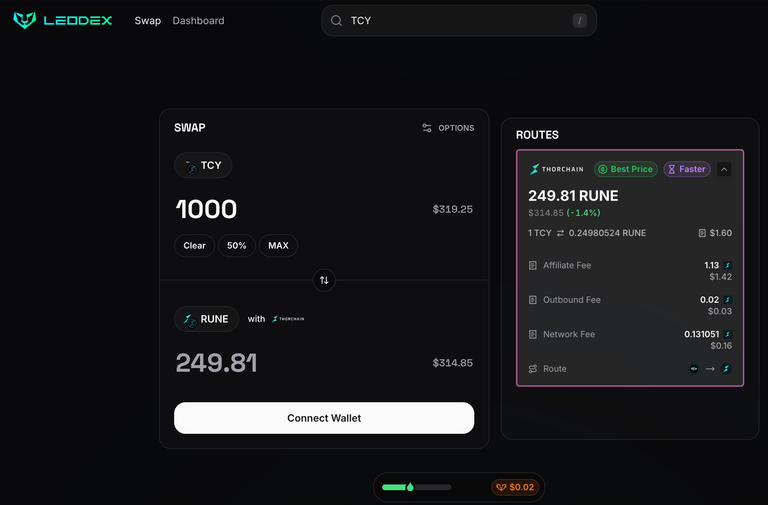Click the green droplet progress slider
This screenshot has width=768, height=505.
click(410, 487)
